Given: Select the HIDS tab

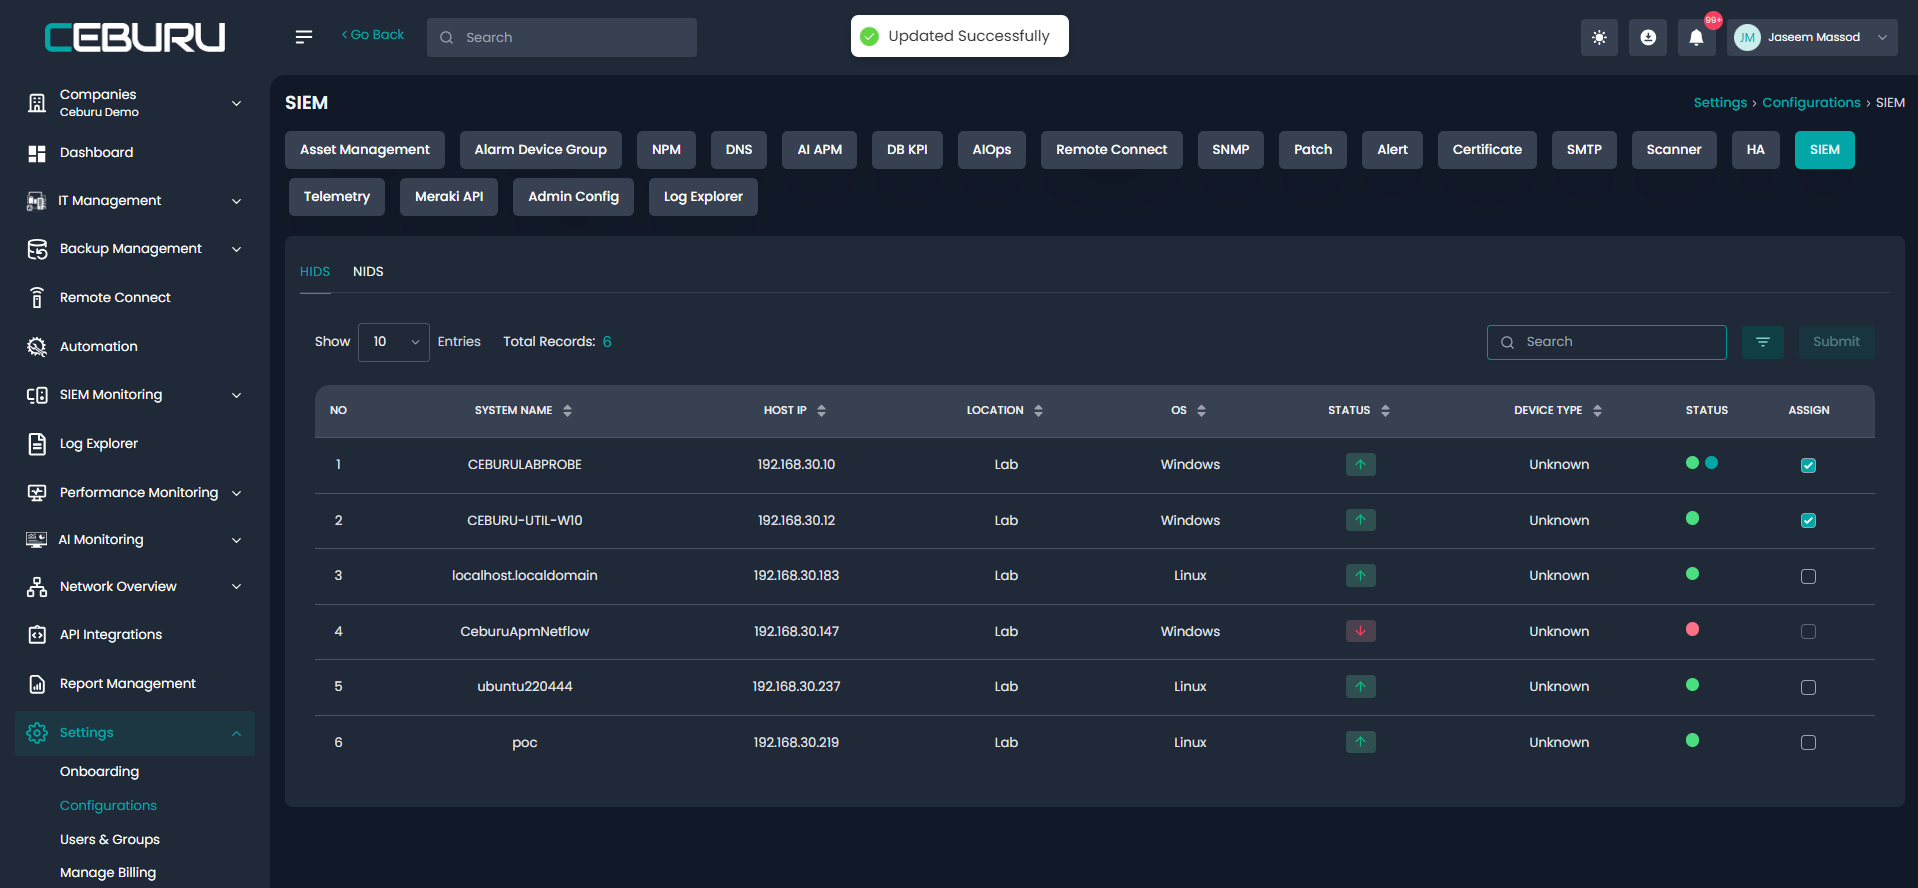Looking at the screenshot, I should point(315,272).
